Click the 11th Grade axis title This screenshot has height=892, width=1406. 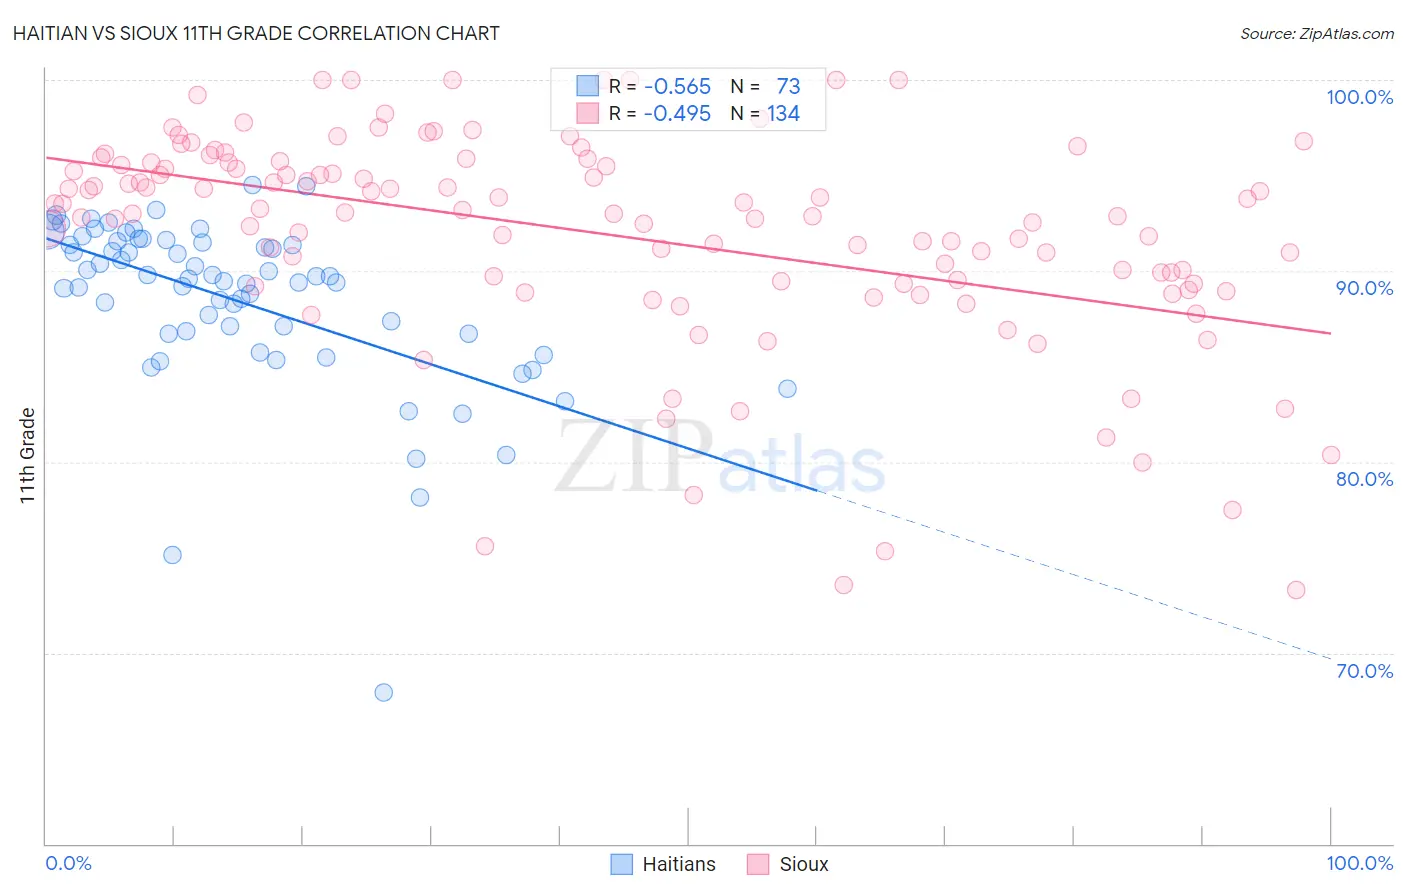pos(28,455)
